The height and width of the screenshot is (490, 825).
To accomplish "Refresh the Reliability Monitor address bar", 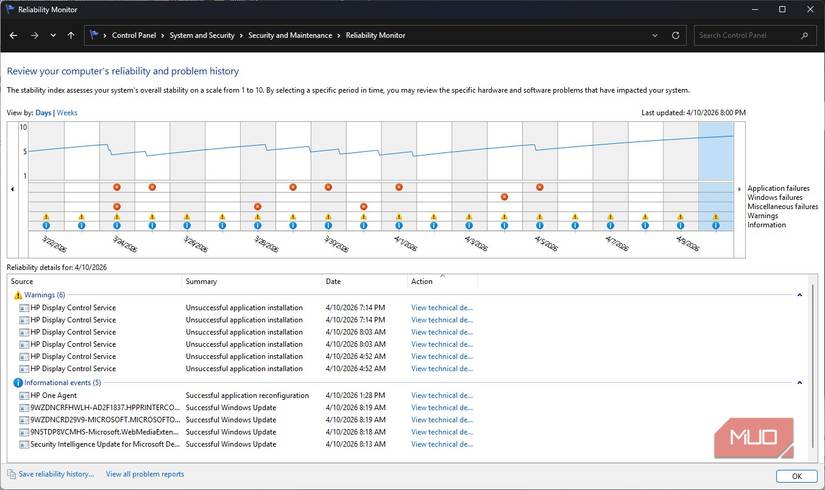I will pos(676,35).
